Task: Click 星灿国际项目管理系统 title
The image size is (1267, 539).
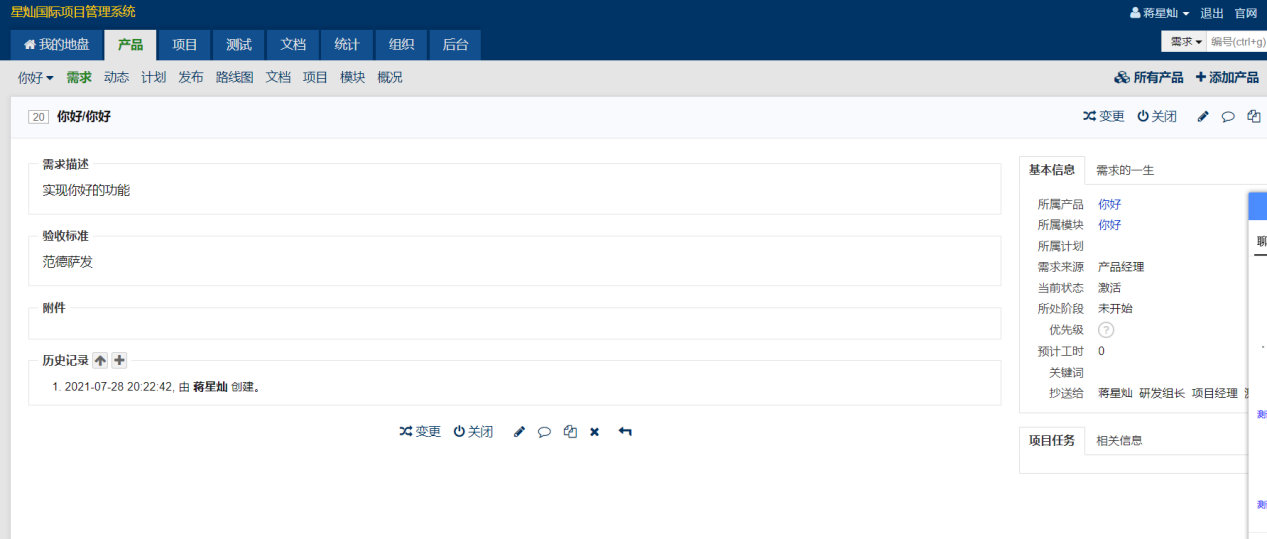Action: 73,12
